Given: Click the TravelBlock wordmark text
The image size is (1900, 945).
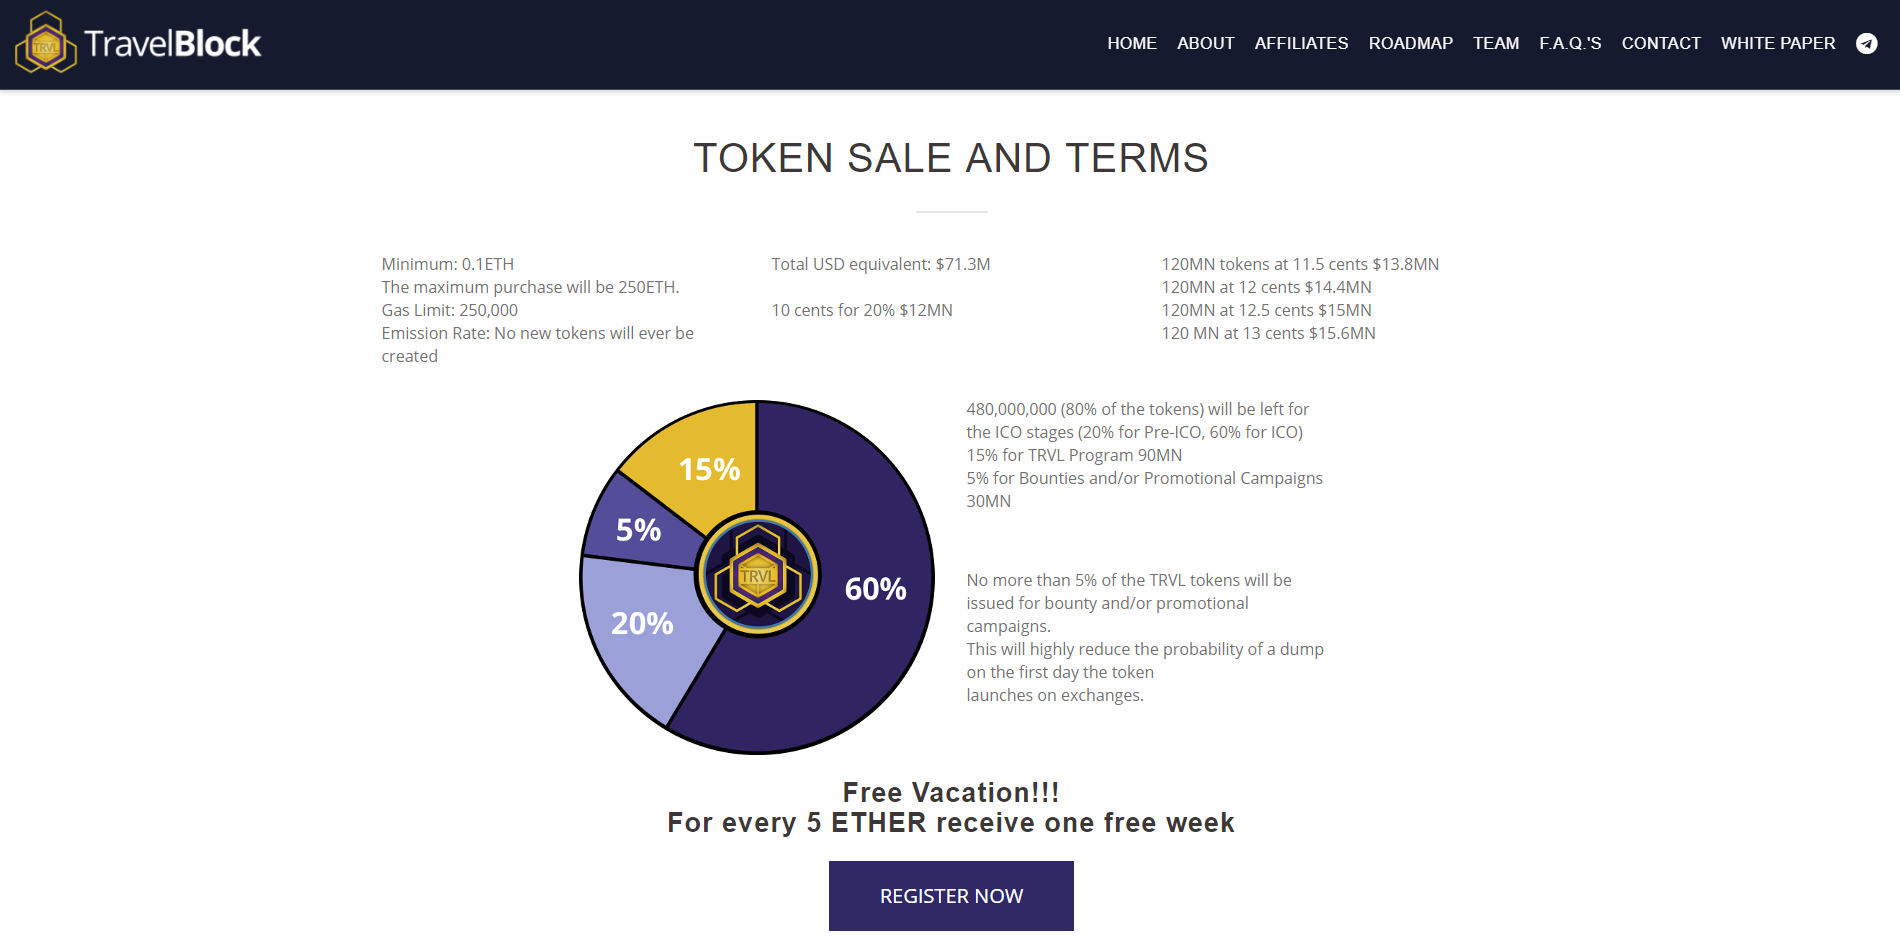Looking at the screenshot, I should (x=172, y=43).
